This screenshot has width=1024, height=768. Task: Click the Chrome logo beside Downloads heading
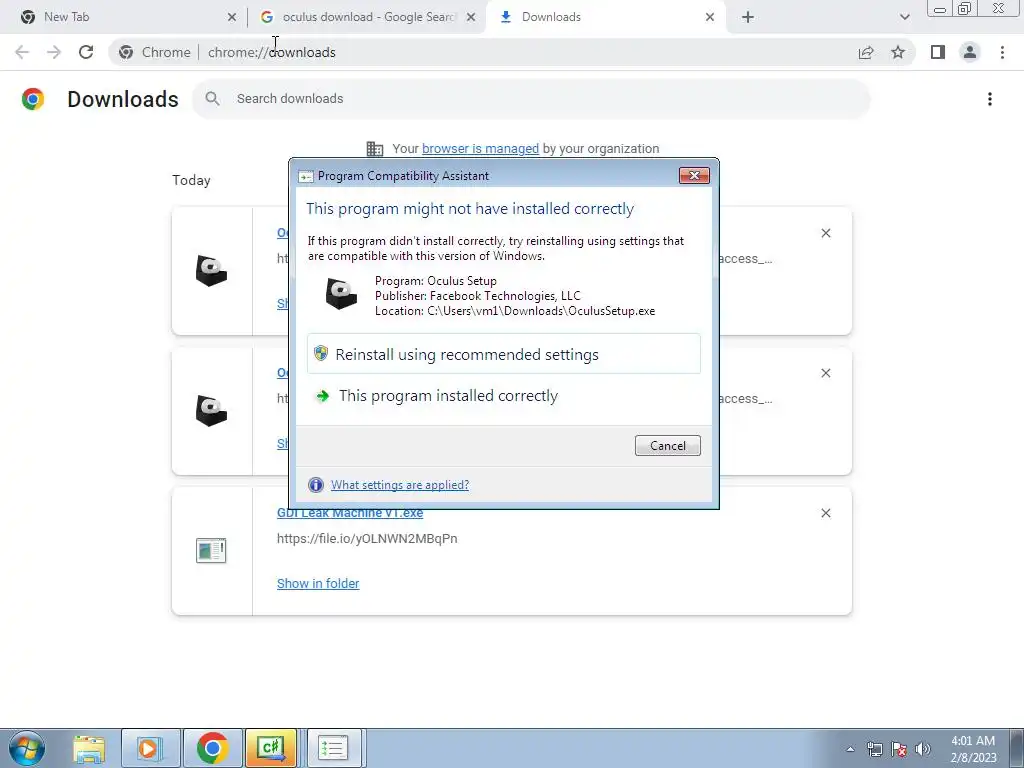[33, 99]
